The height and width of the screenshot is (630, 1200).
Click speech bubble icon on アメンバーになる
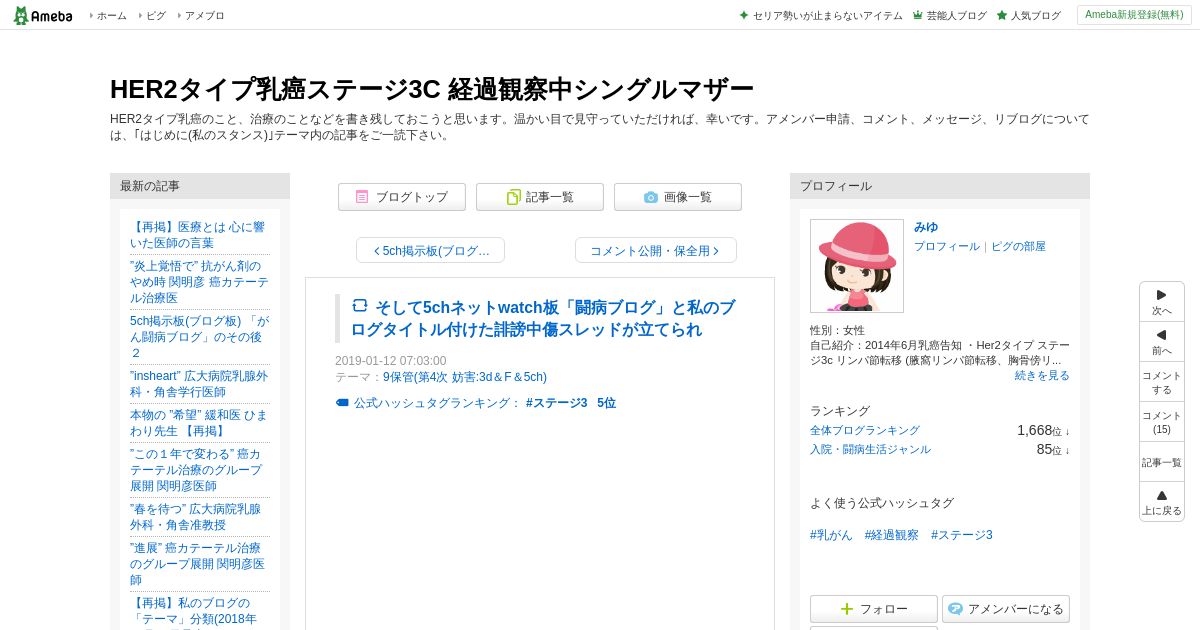(955, 609)
